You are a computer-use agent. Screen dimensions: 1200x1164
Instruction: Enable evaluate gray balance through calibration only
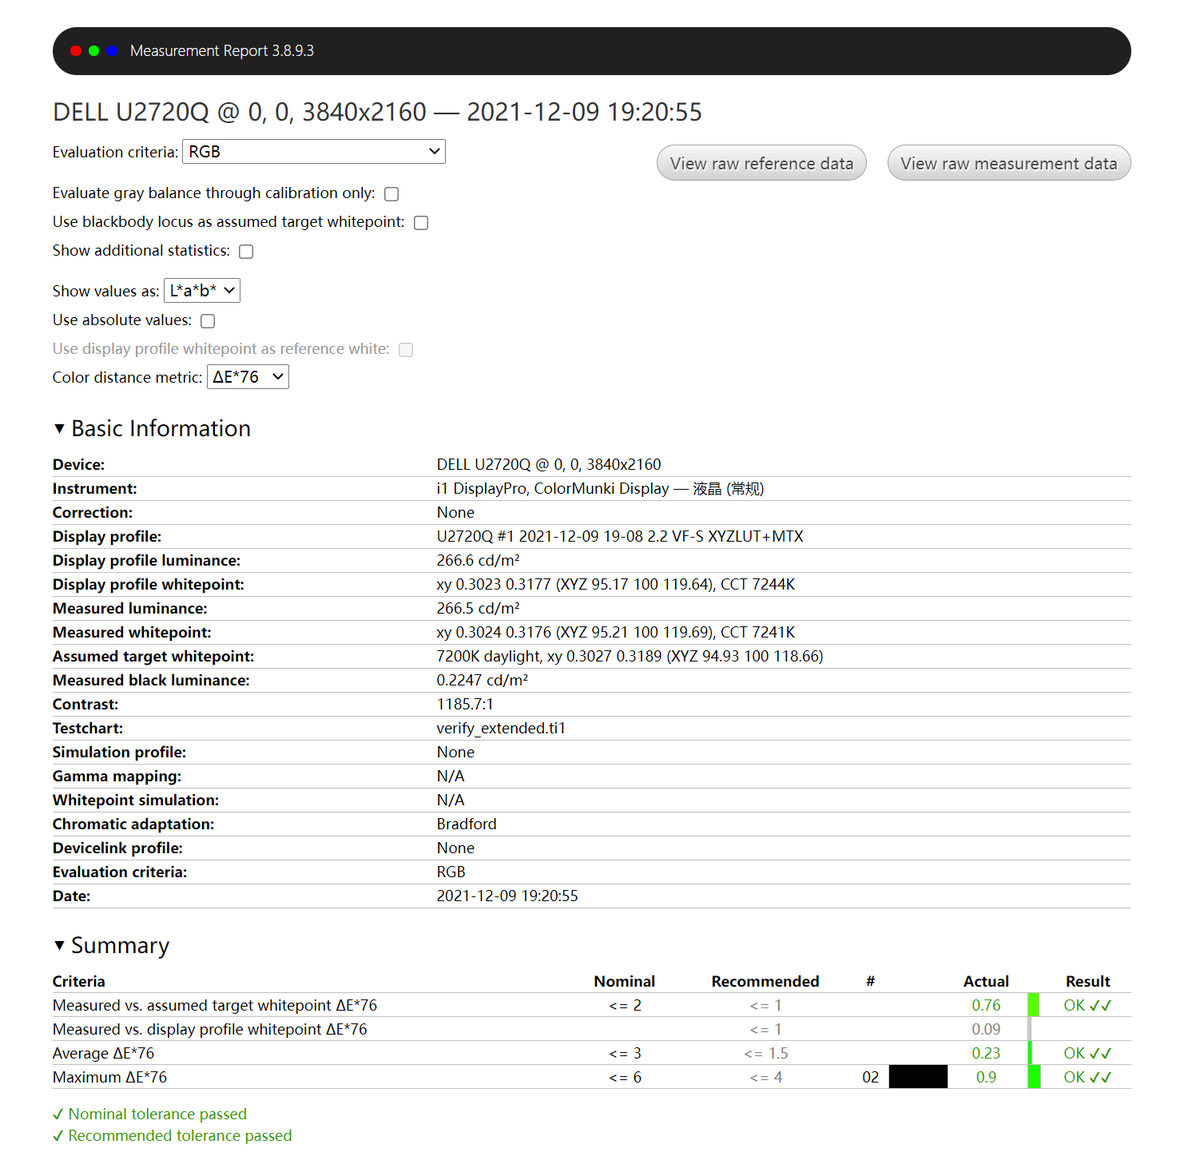click(392, 194)
